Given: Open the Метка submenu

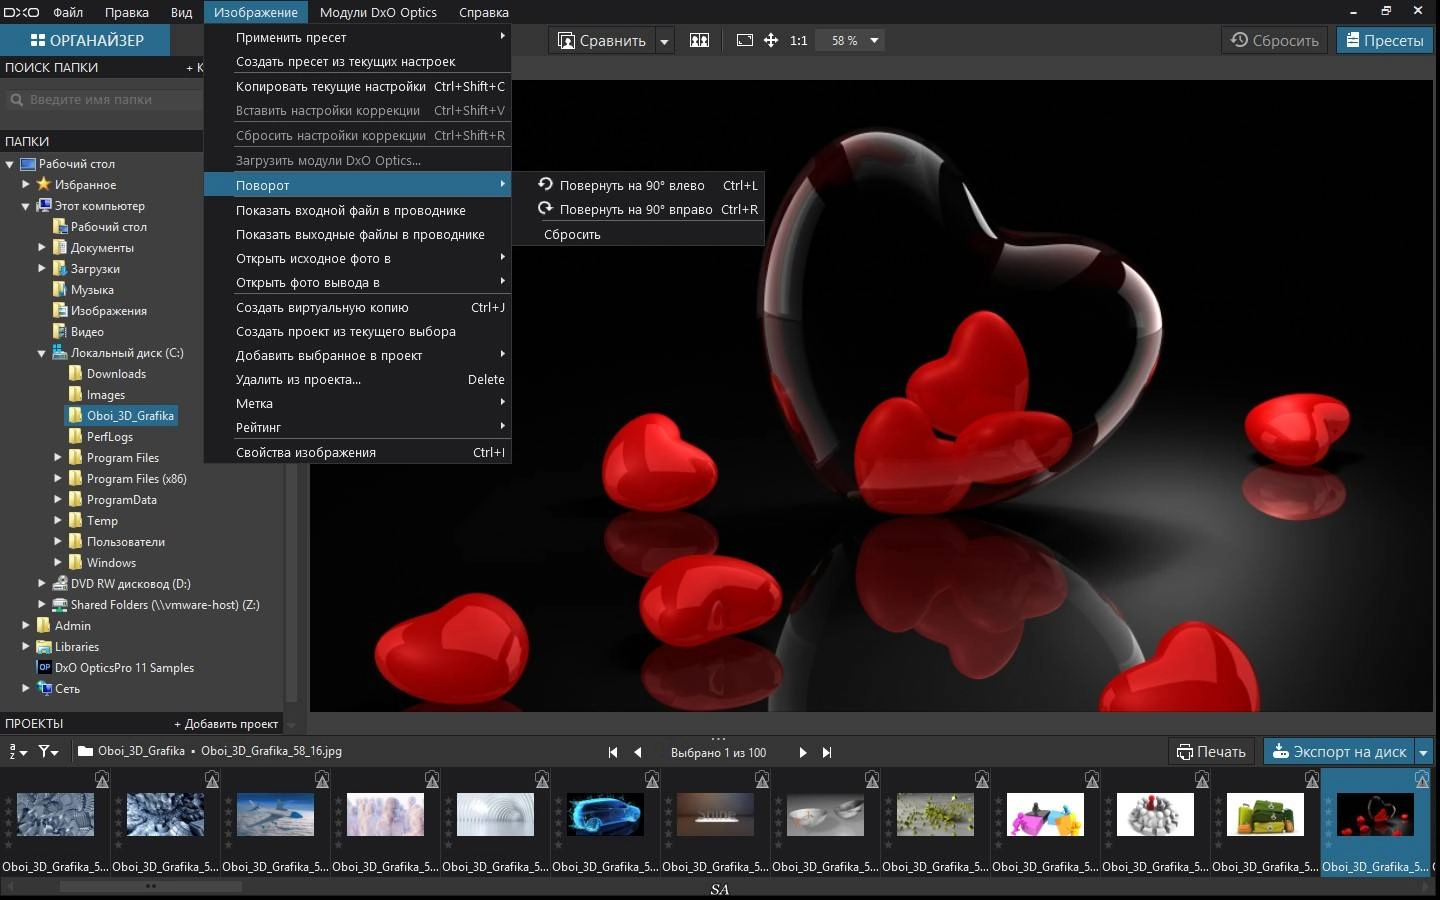Looking at the screenshot, I should pos(358,403).
